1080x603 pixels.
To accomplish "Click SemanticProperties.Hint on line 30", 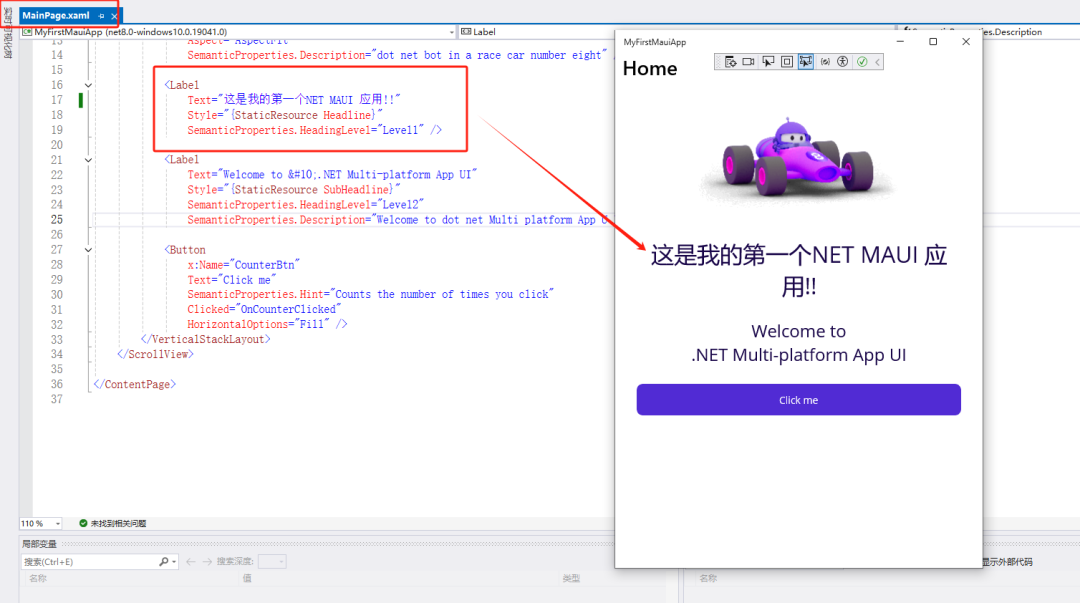I will (371, 294).
